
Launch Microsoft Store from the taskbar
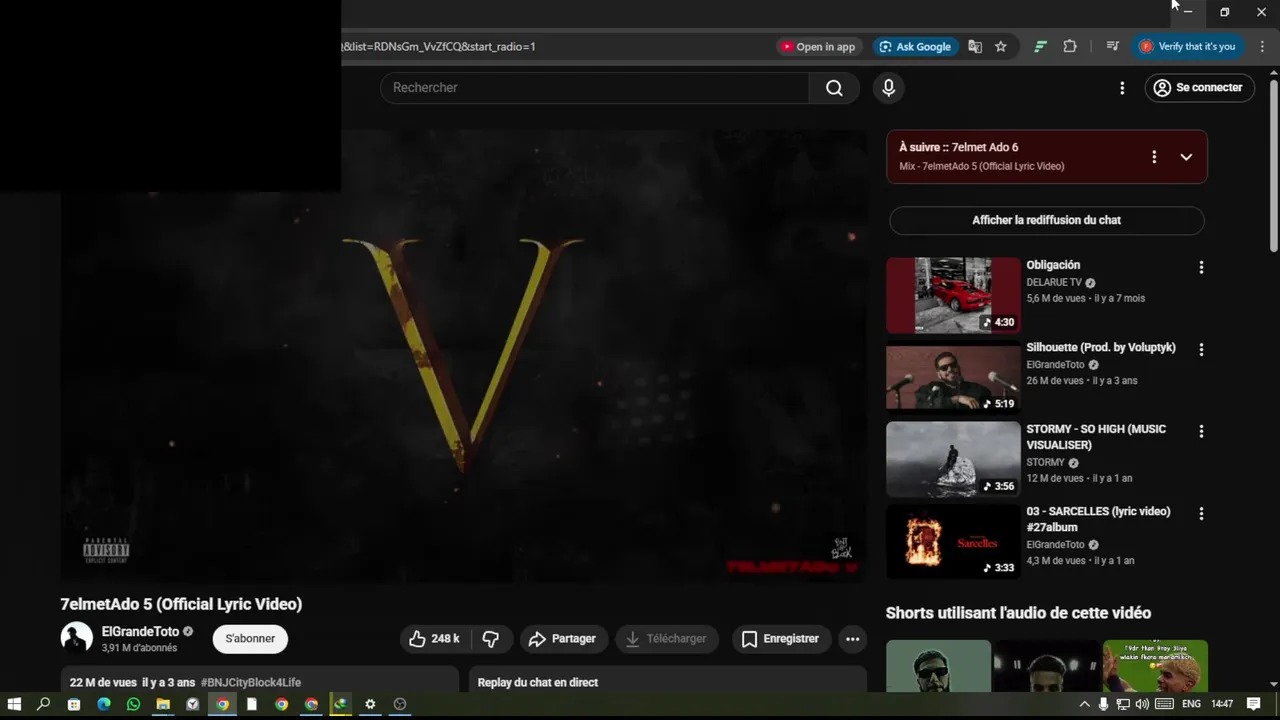(74, 704)
